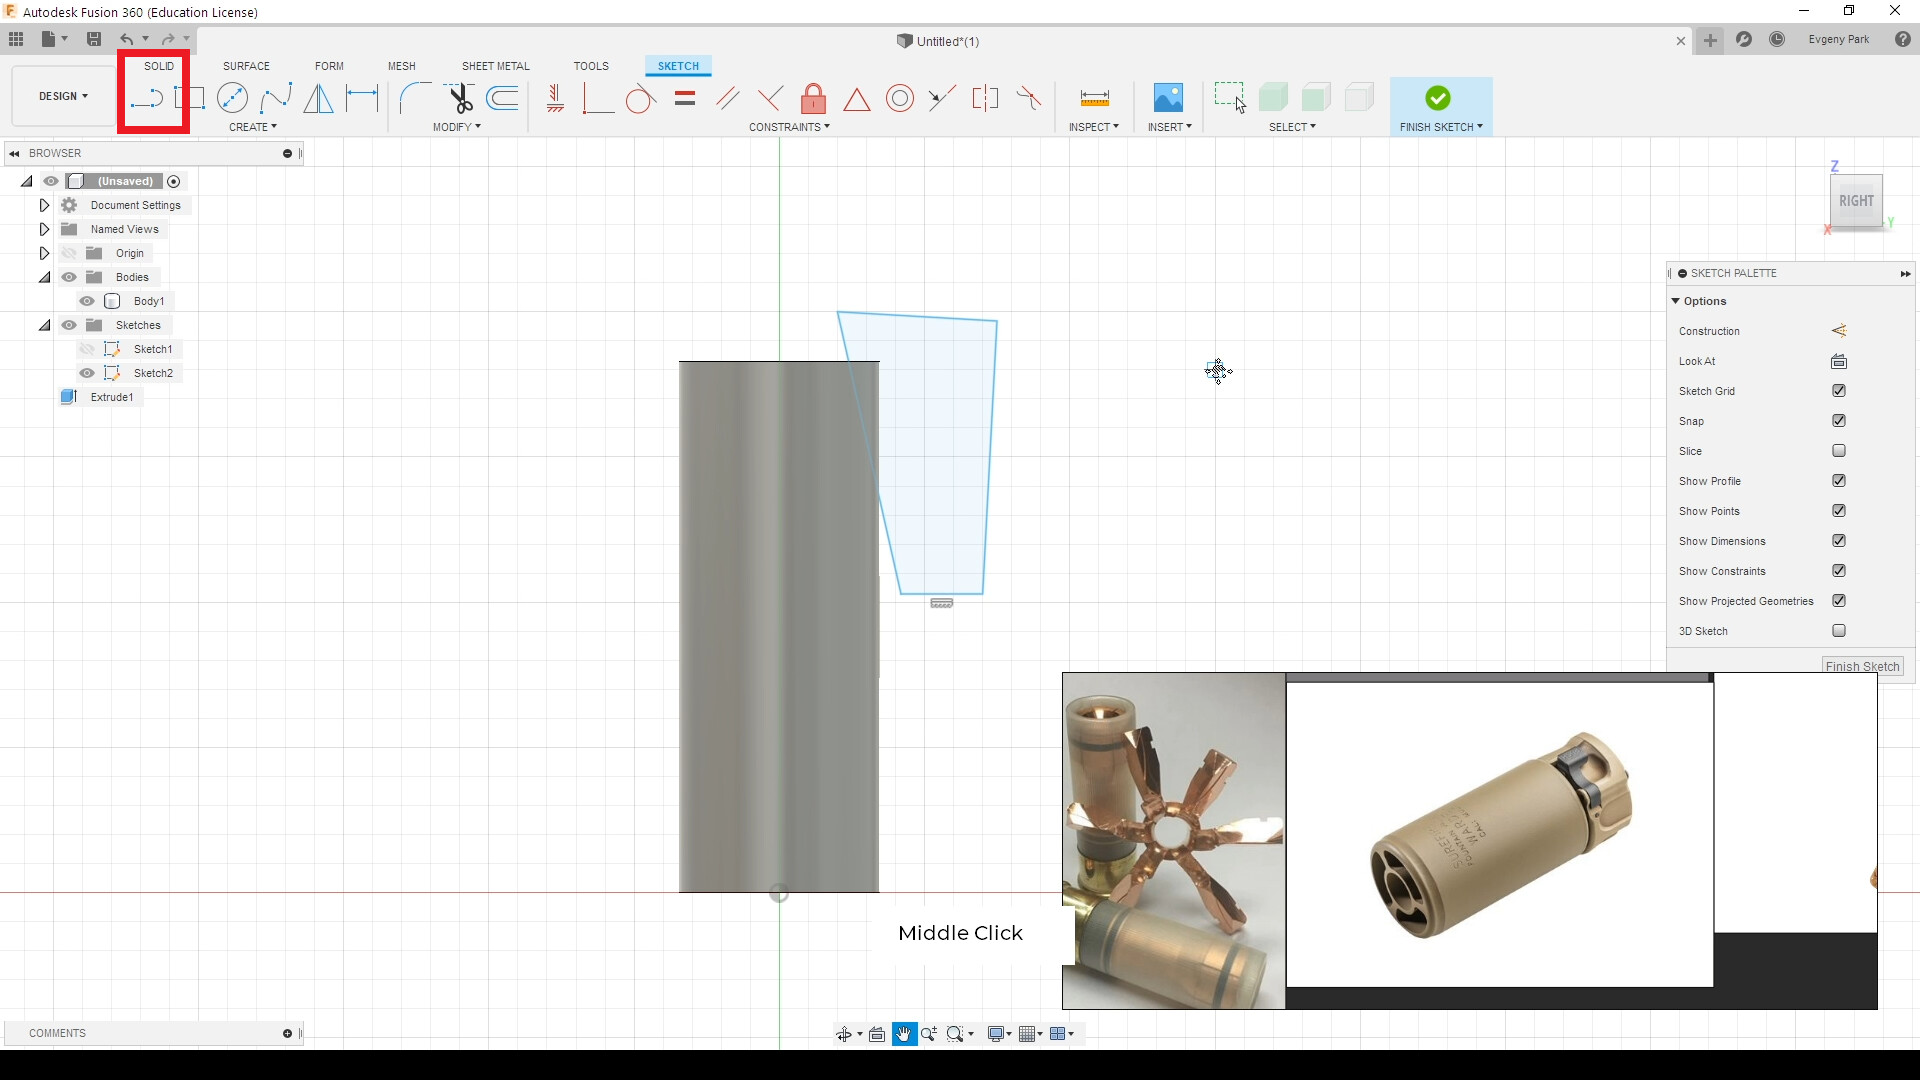
Task: Select the Fit Point Spline tool
Action: coord(276,98)
